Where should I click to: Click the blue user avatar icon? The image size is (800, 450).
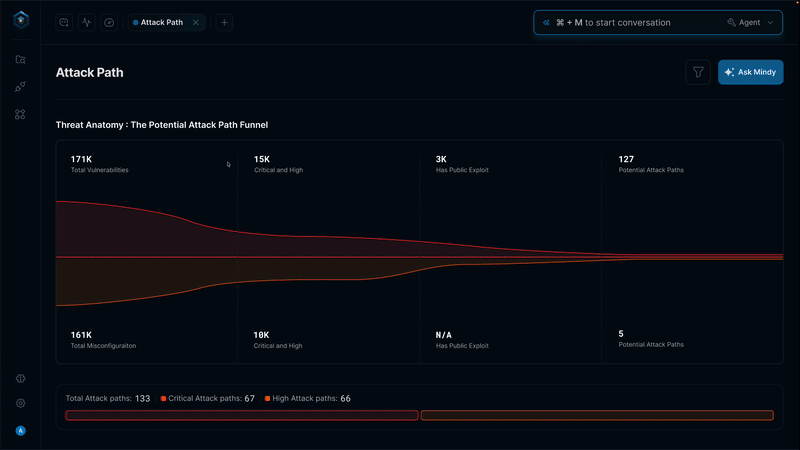pos(20,431)
